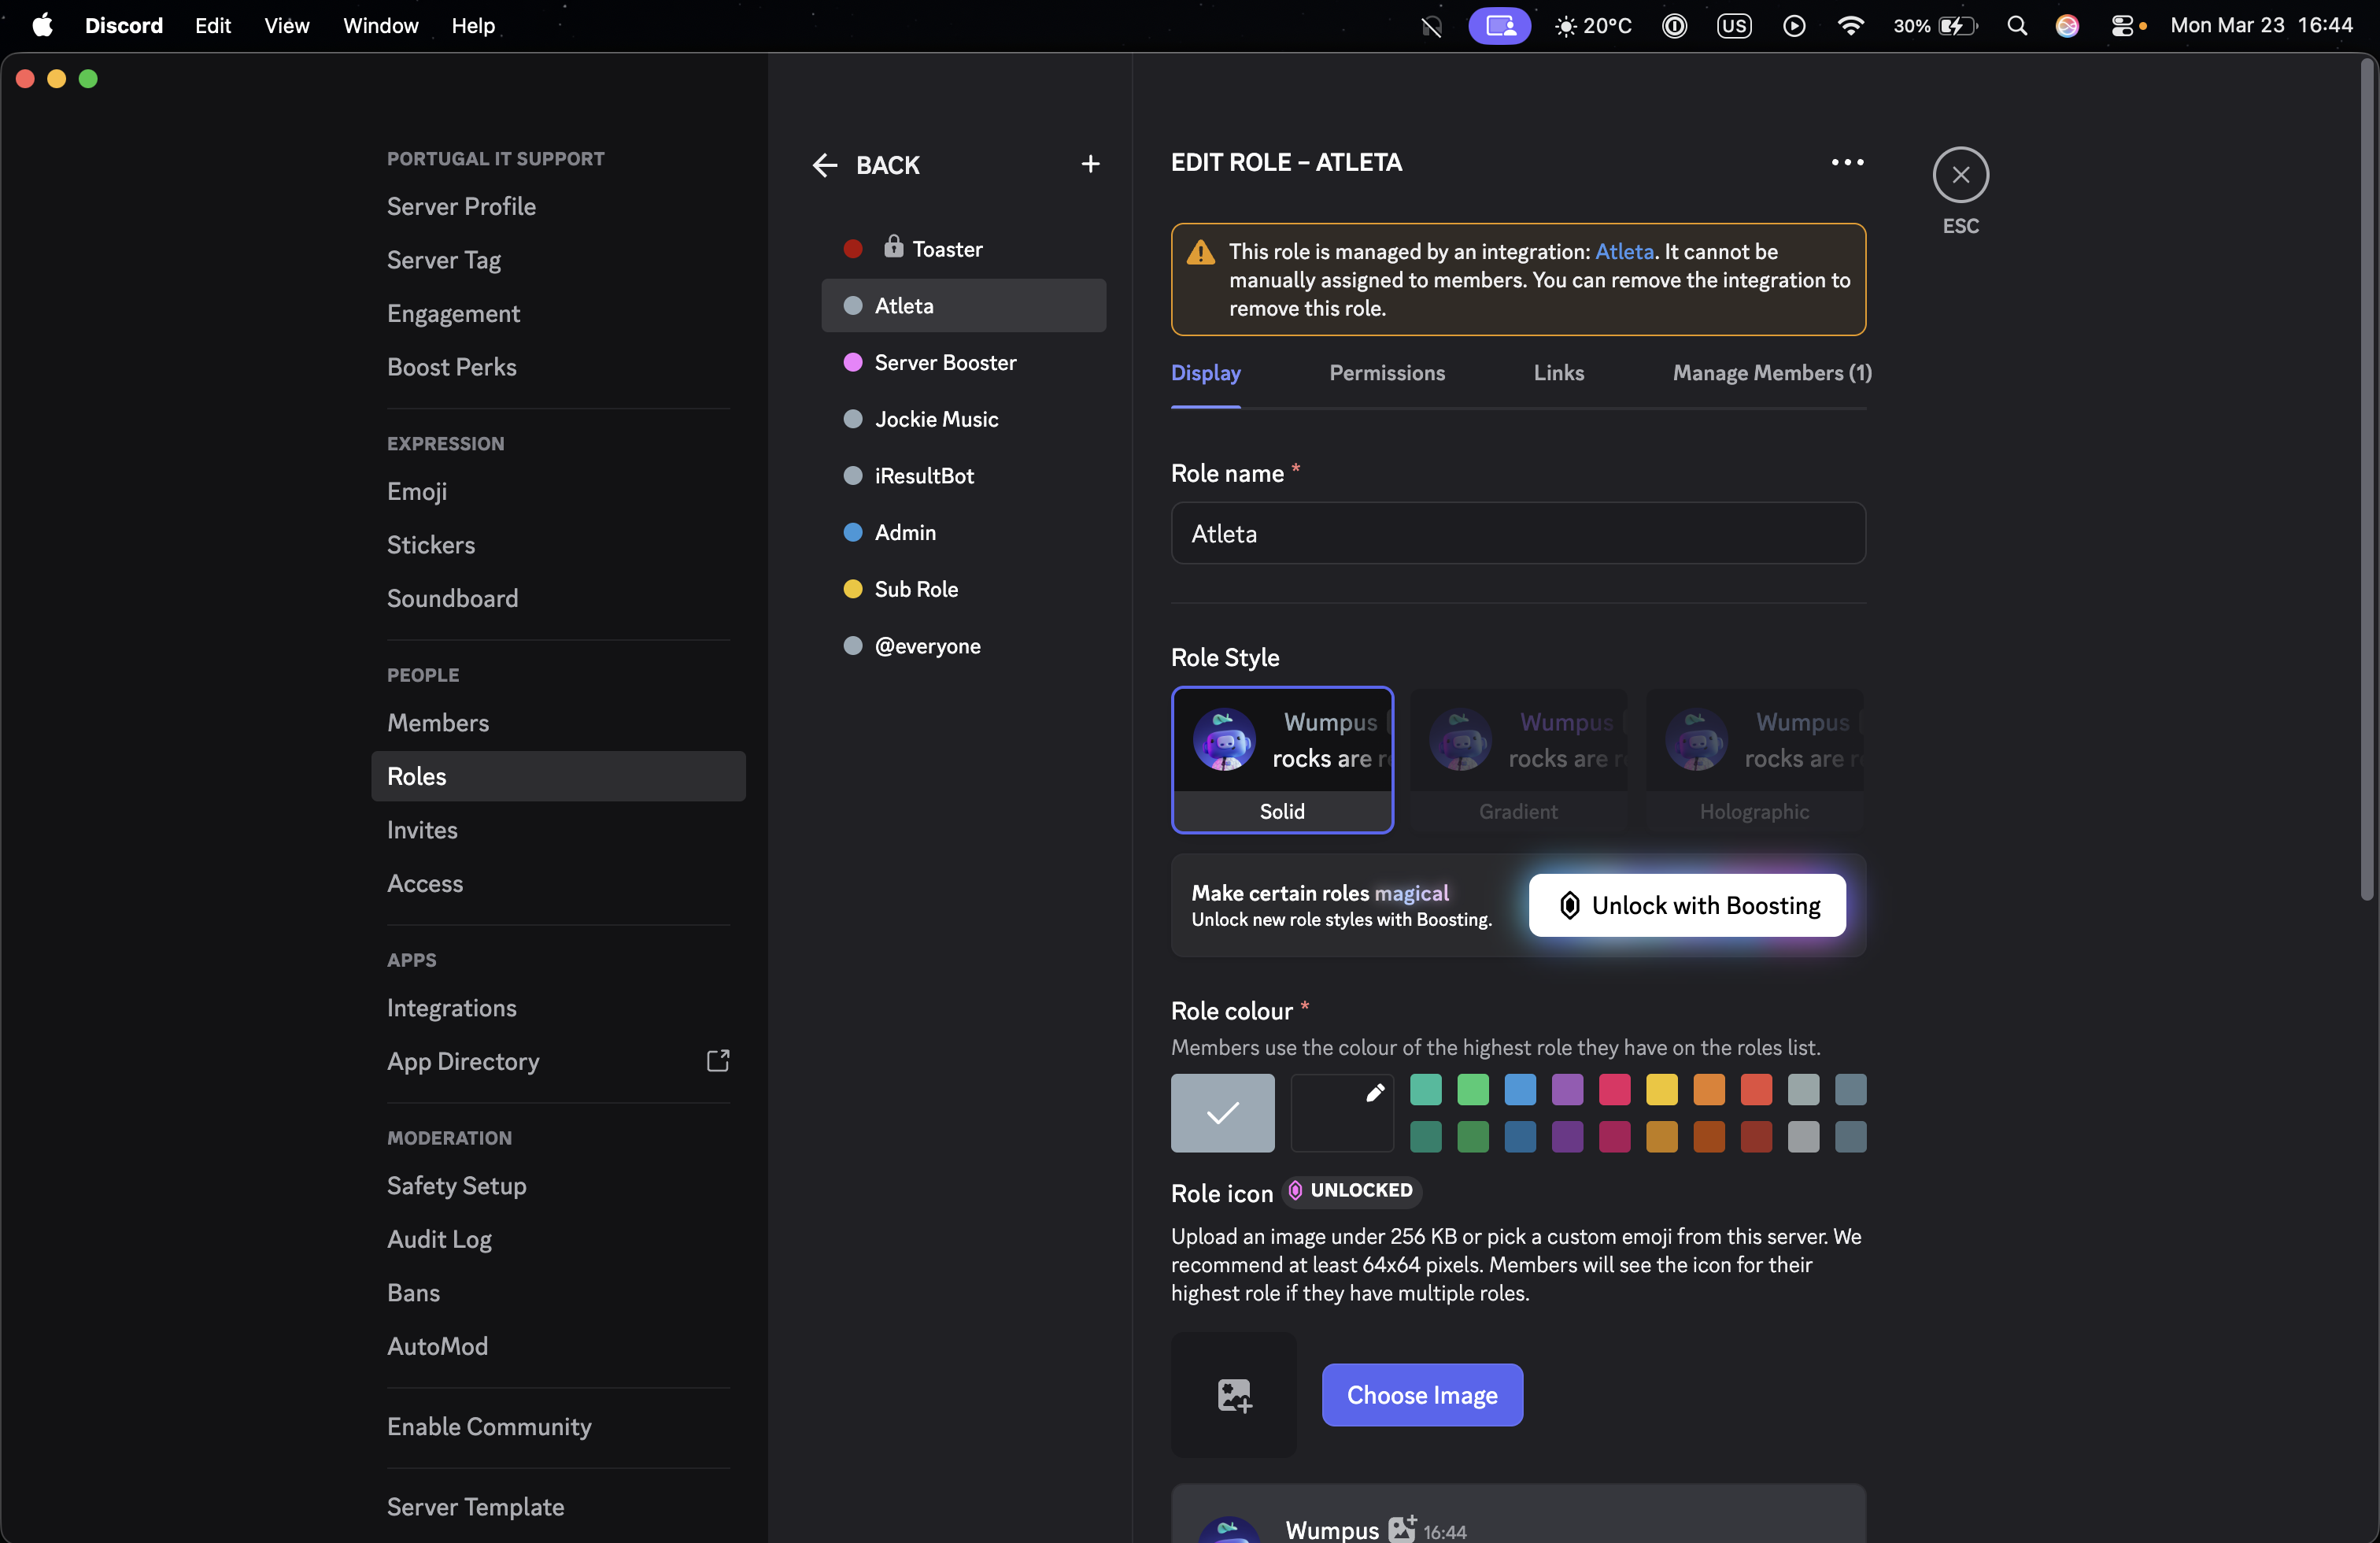2380x1543 pixels.
Task: Open the three-dot role options menu
Action: pyautogui.click(x=1846, y=162)
